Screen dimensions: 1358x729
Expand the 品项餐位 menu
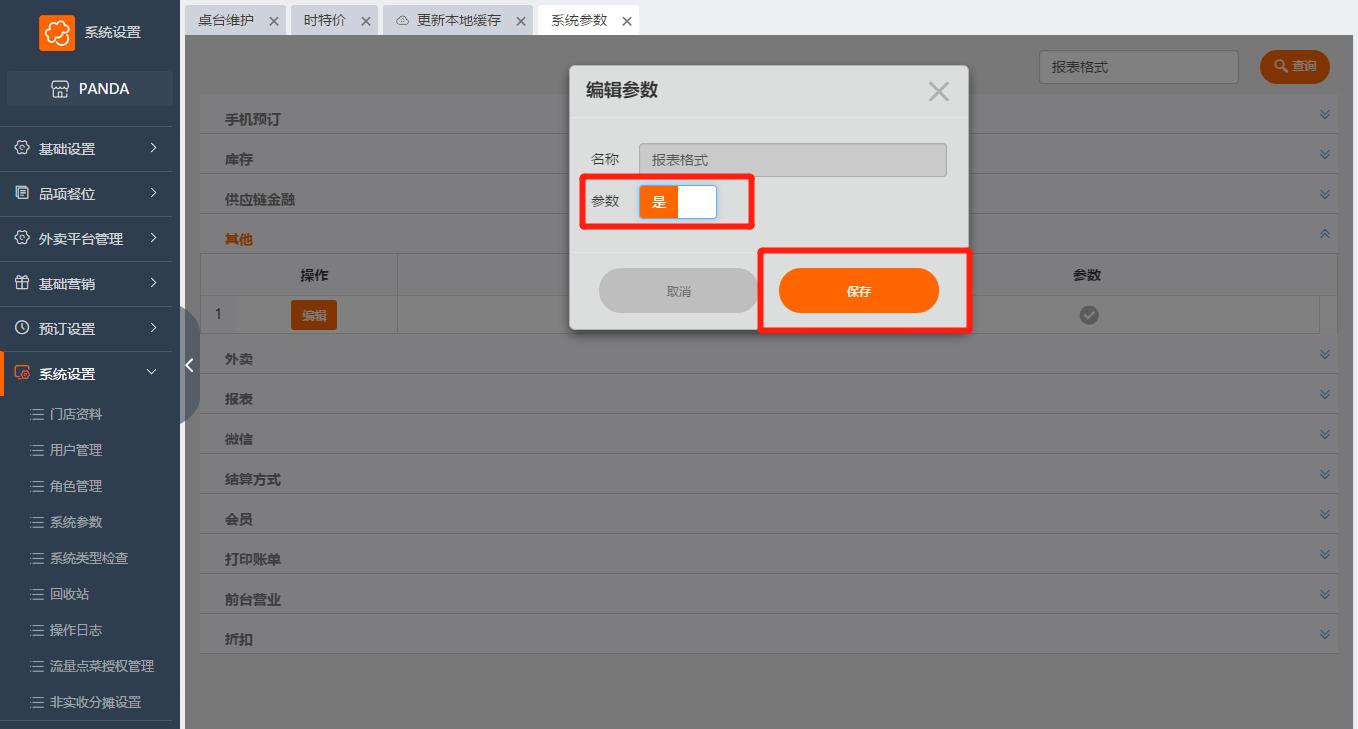click(153, 193)
